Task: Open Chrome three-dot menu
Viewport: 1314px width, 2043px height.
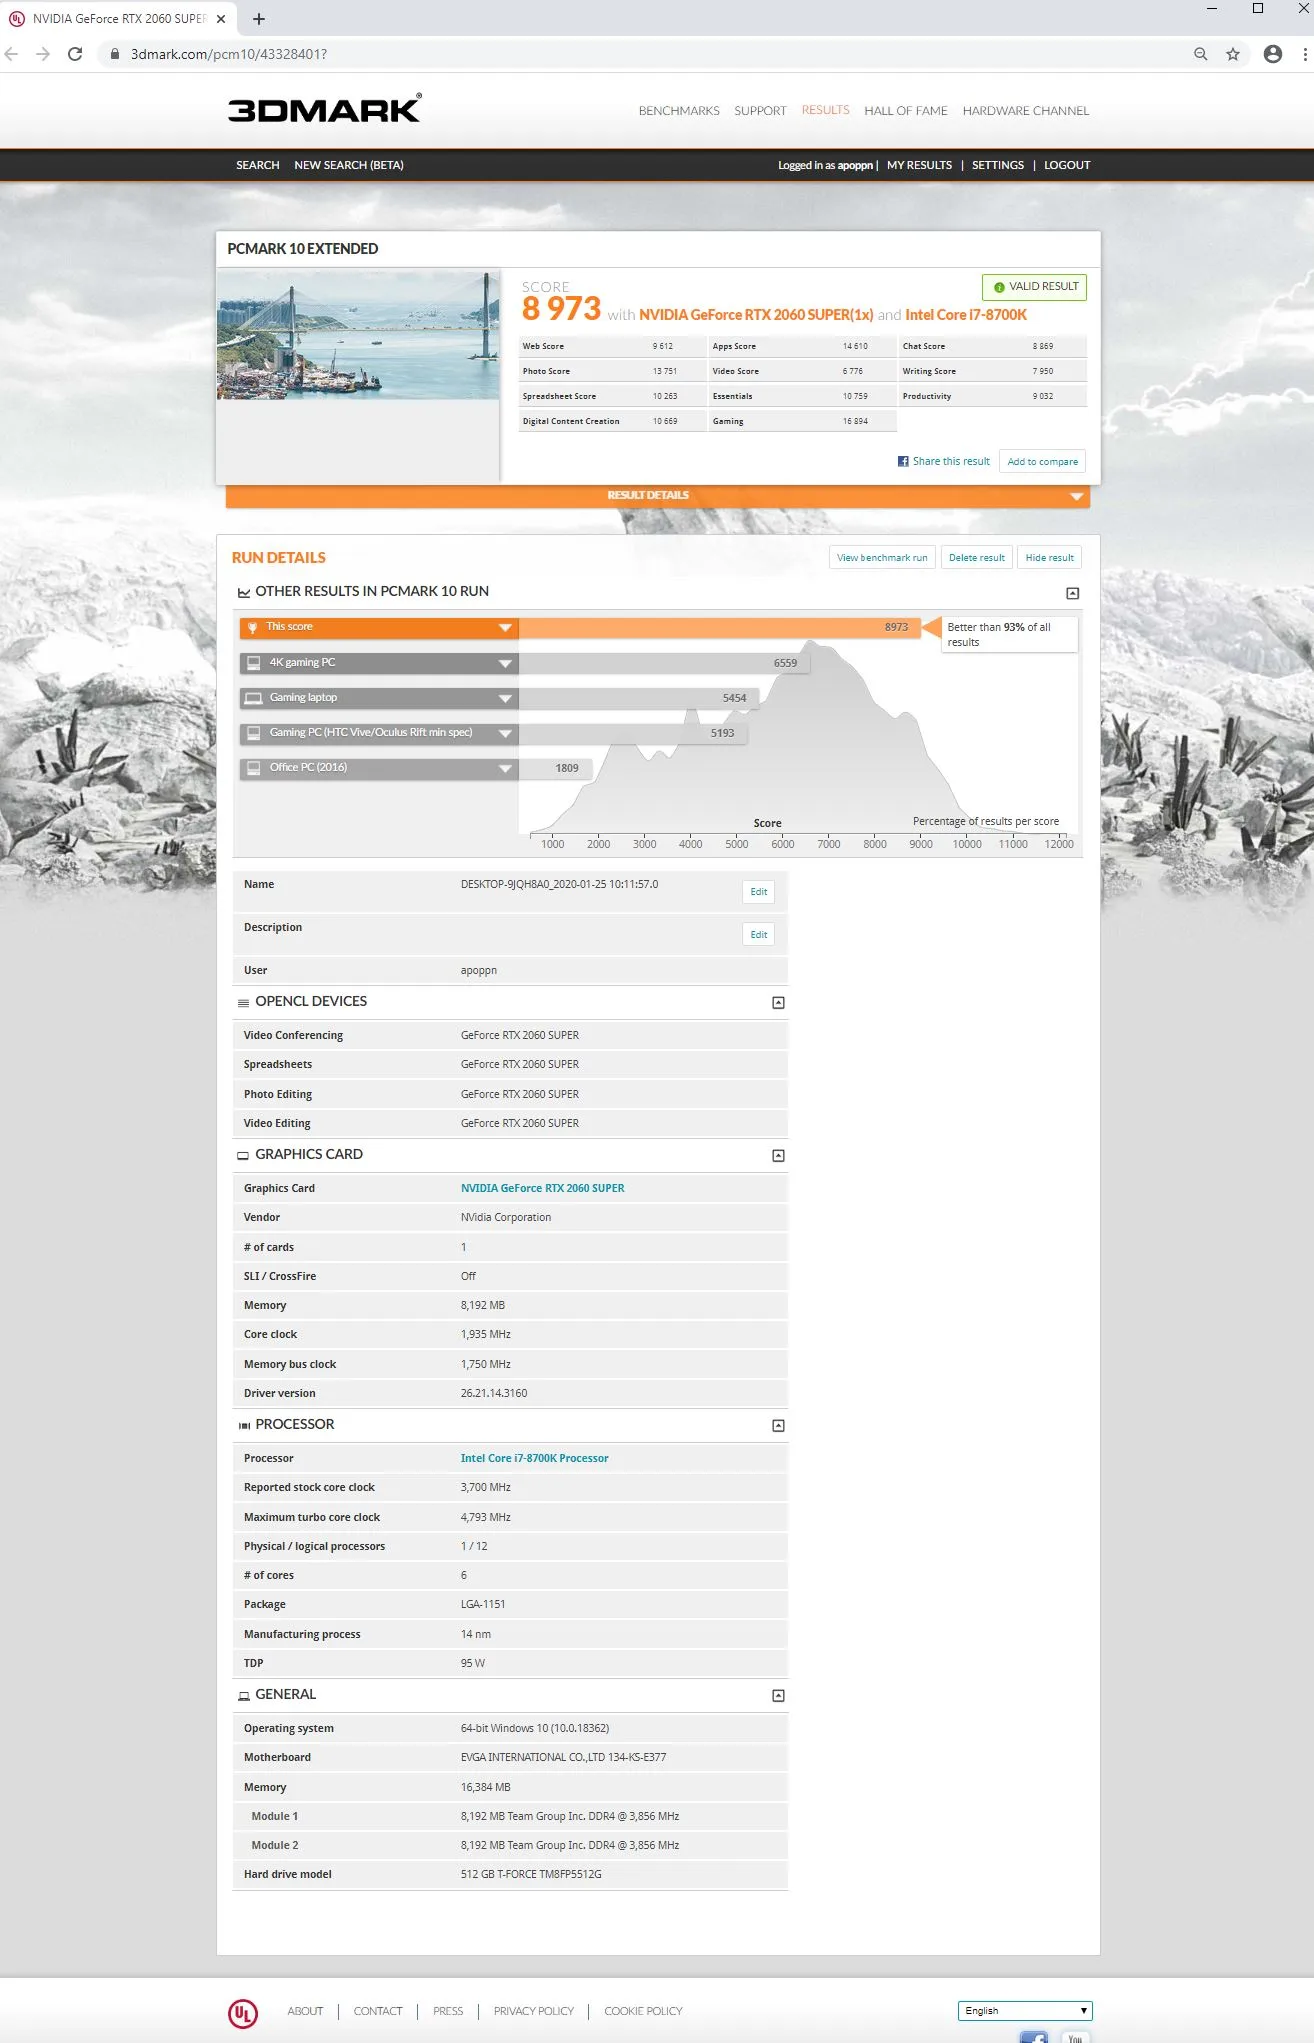Action: pyautogui.click(x=1305, y=54)
